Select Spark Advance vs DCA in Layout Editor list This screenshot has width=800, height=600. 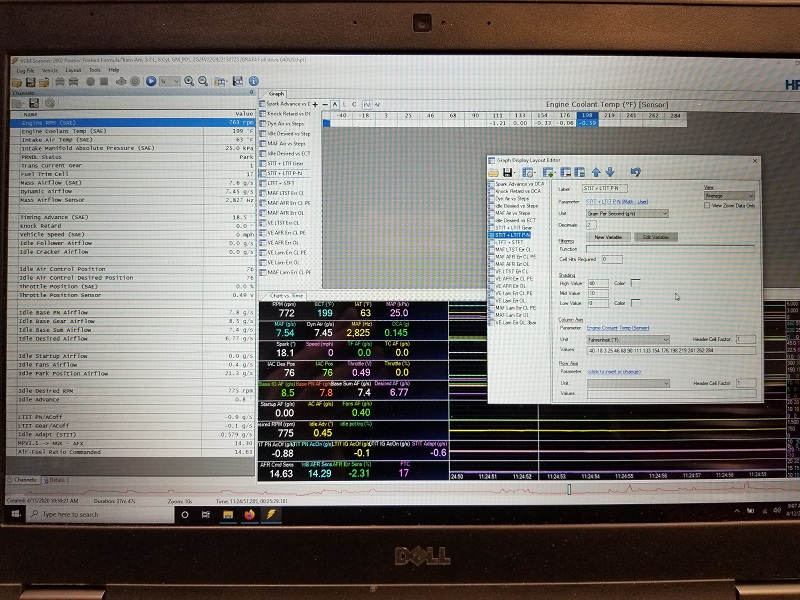519,184
